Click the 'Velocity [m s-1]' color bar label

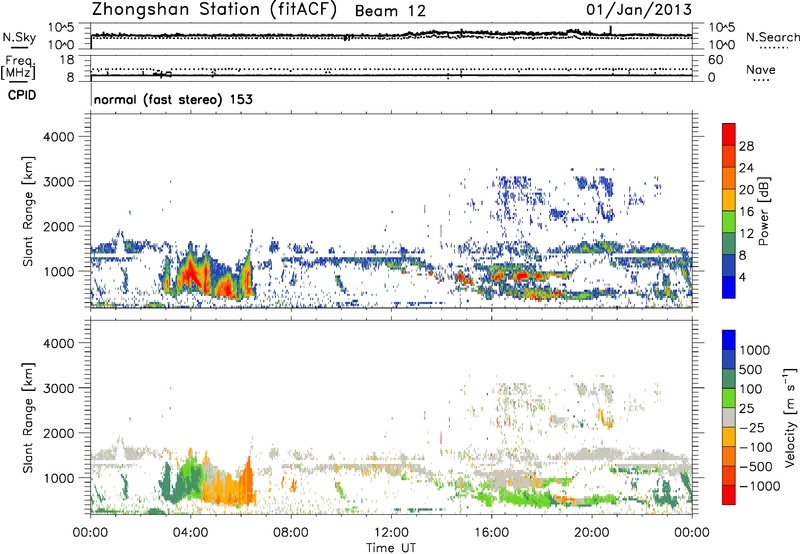point(790,417)
